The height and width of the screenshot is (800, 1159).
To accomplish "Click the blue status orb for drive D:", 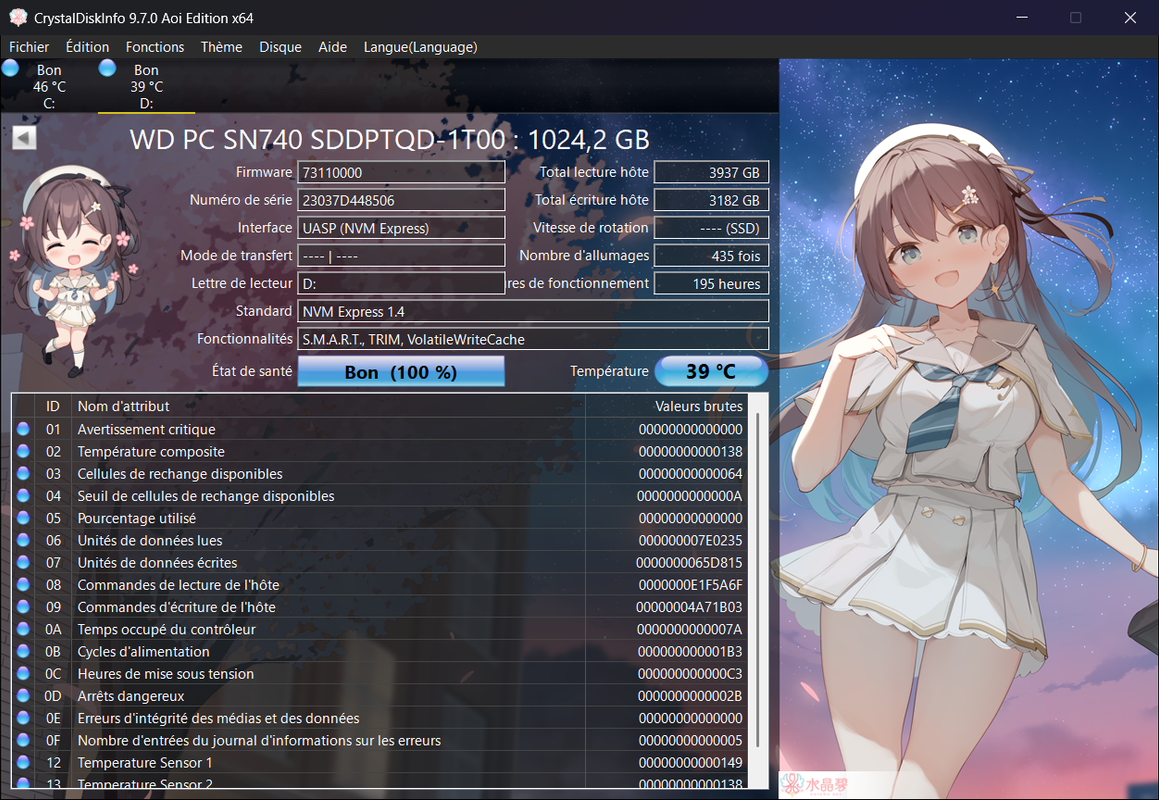I will (107, 68).
